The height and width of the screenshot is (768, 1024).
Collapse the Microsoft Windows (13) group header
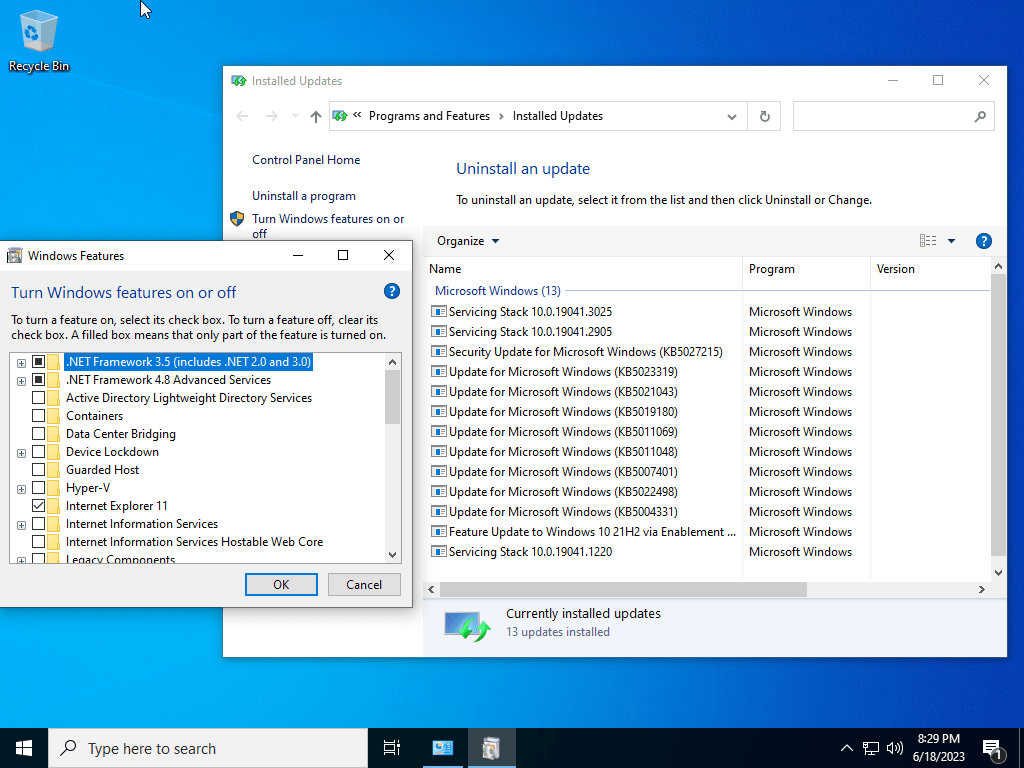coord(498,291)
